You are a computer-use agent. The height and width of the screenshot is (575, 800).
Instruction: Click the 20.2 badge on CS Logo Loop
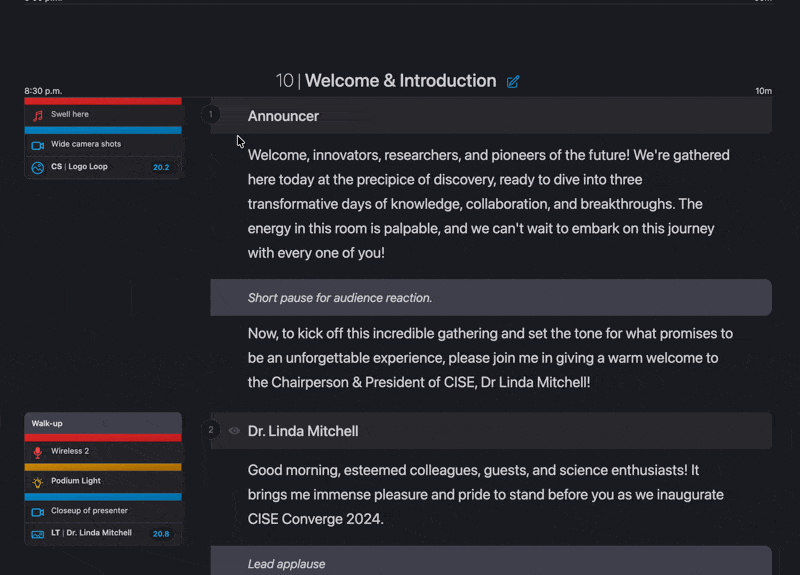(161, 168)
